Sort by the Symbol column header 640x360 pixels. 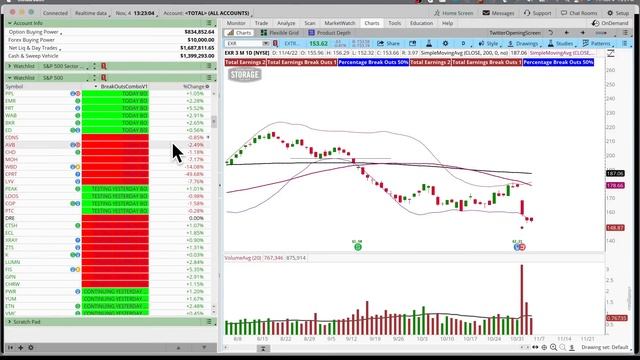point(14,87)
